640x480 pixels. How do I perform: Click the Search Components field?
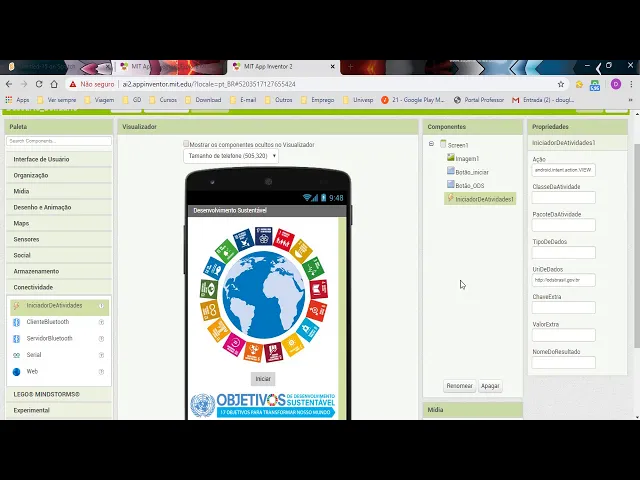pos(59,141)
